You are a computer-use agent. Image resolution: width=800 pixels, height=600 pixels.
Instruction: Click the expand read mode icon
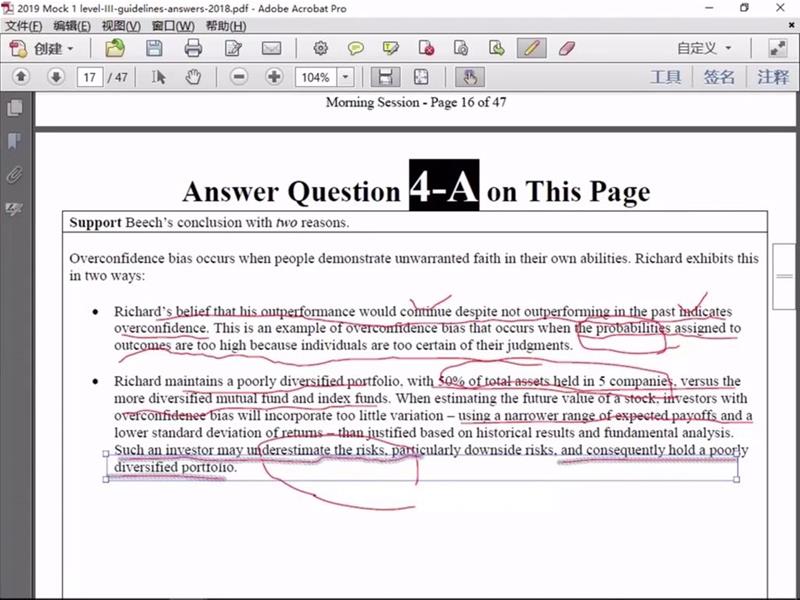point(778,48)
